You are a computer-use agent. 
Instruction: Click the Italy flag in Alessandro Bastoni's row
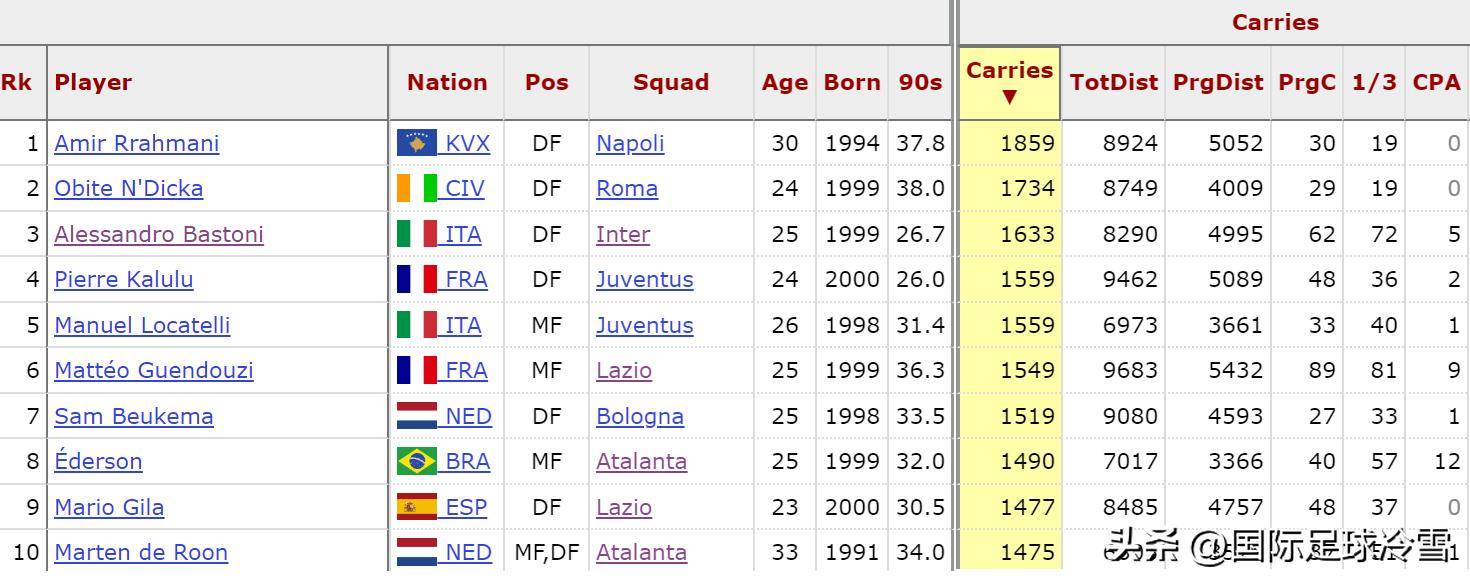(x=417, y=234)
